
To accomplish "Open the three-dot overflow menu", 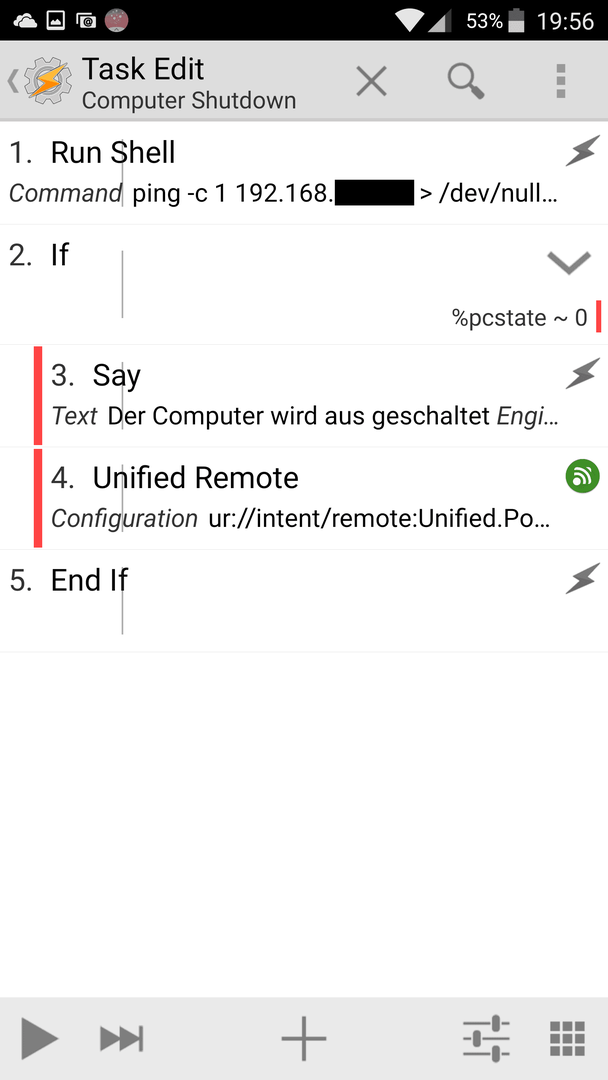I will click(x=561, y=82).
